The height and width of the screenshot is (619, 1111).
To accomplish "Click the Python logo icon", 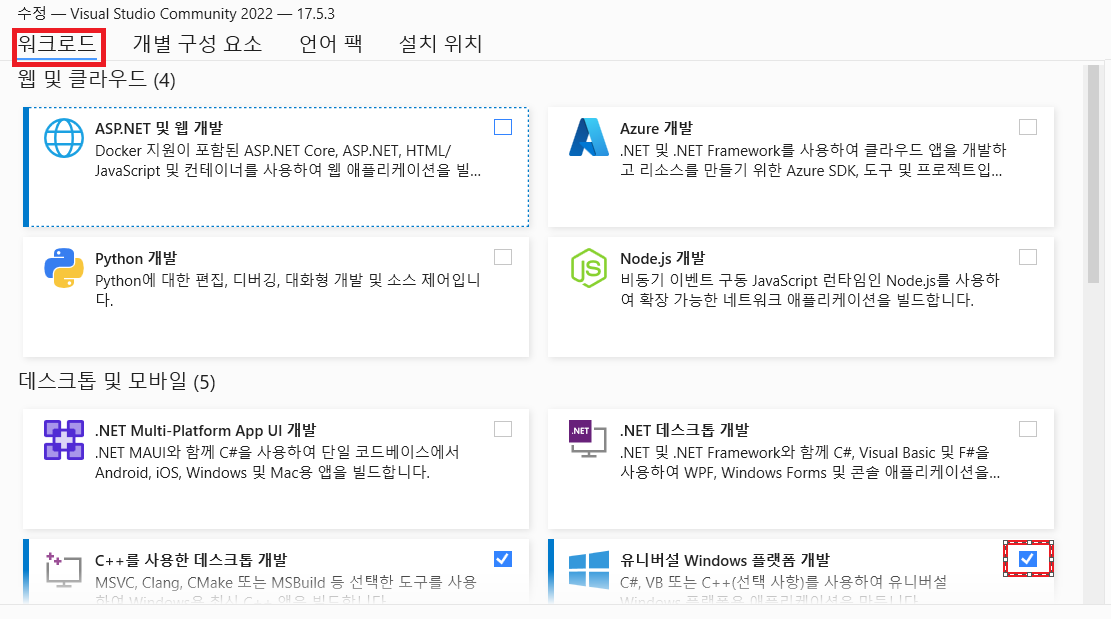I will click(x=64, y=268).
